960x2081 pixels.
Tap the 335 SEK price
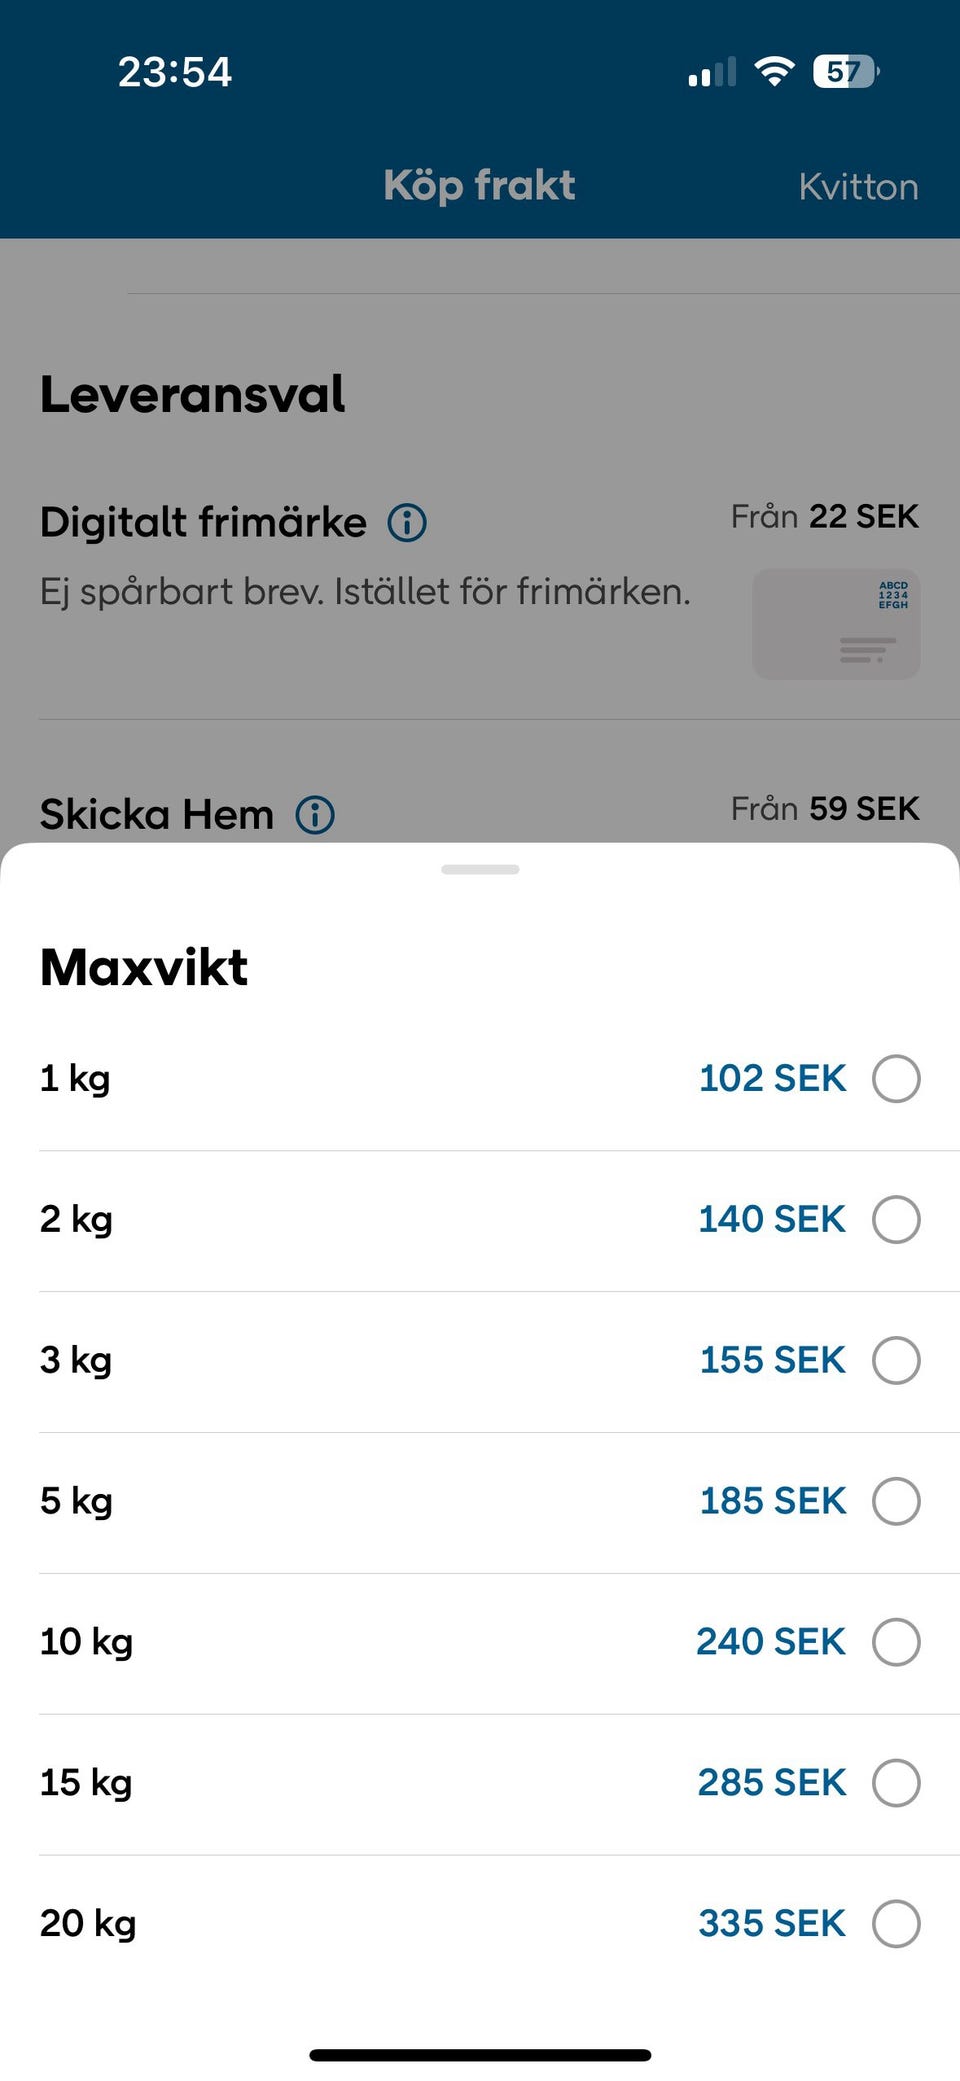click(x=772, y=1924)
